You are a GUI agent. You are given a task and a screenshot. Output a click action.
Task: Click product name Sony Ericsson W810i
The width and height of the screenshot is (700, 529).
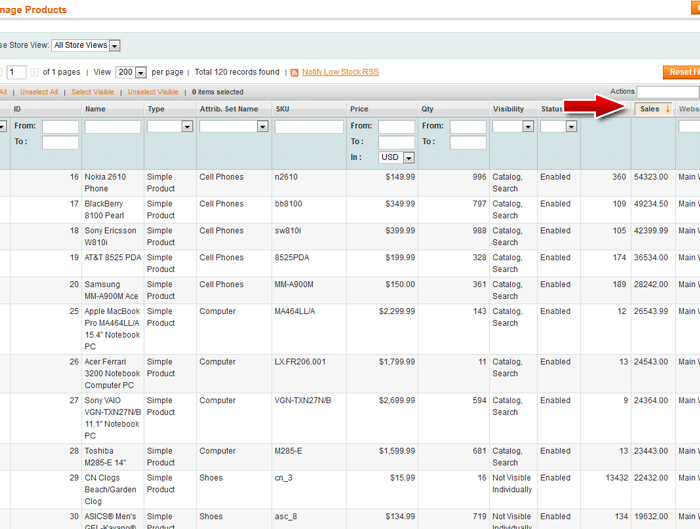(x=110, y=236)
